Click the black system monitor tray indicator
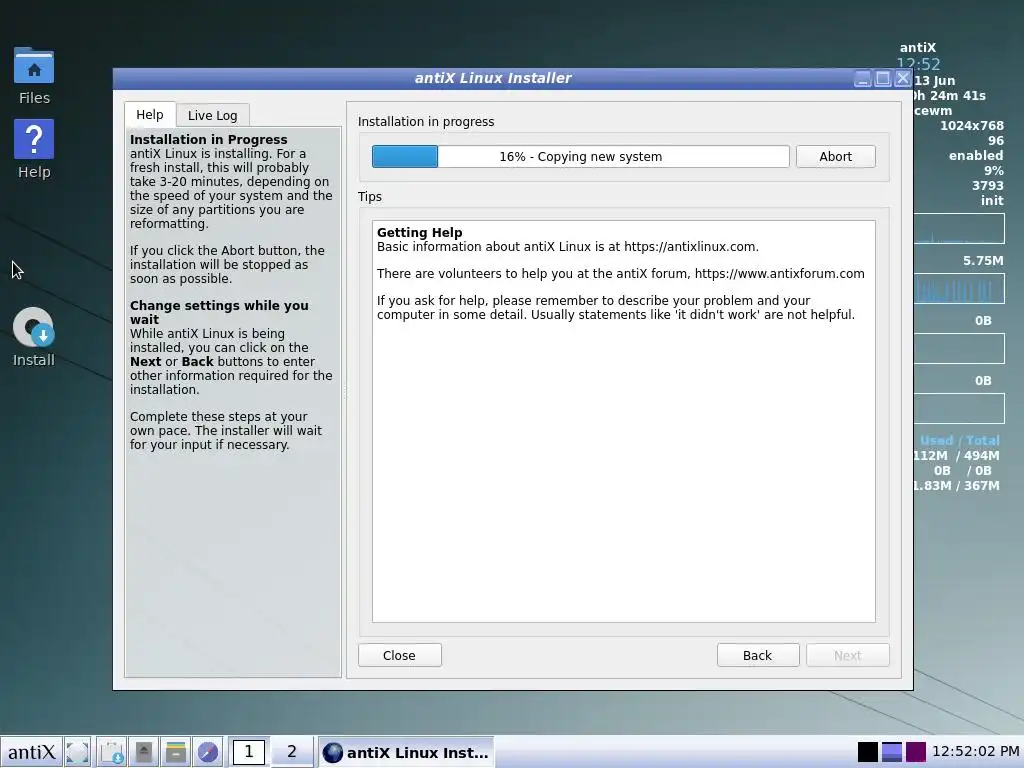 [868, 752]
